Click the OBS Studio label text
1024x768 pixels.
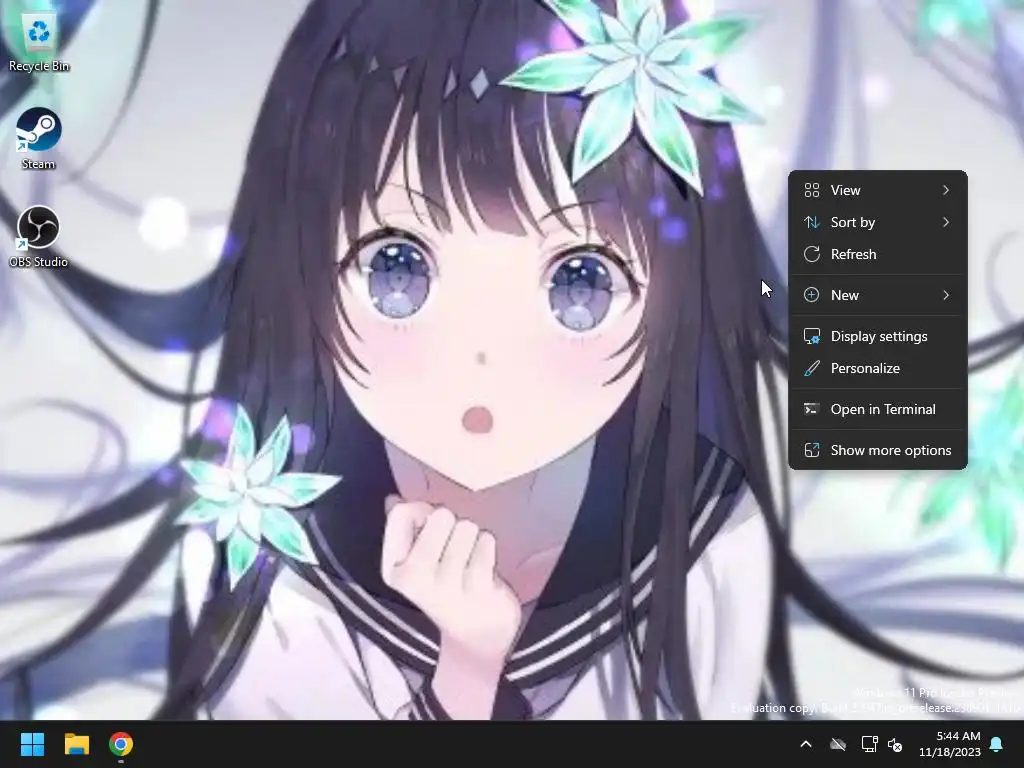(39, 262)
